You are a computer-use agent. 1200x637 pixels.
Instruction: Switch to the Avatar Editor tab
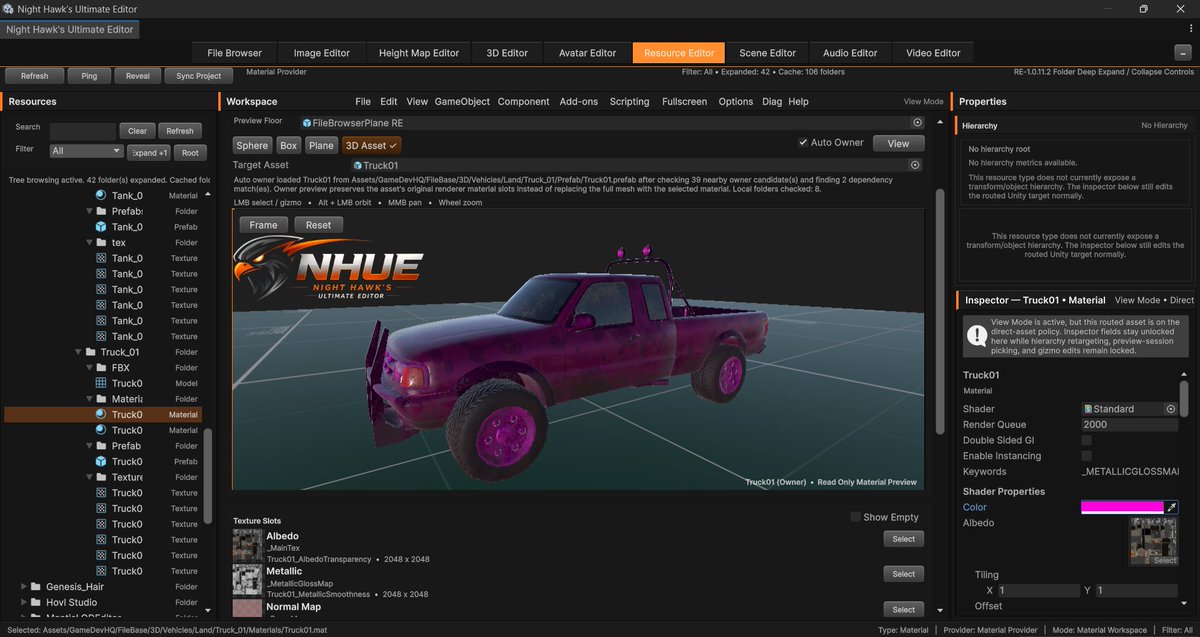pos(587,53)
